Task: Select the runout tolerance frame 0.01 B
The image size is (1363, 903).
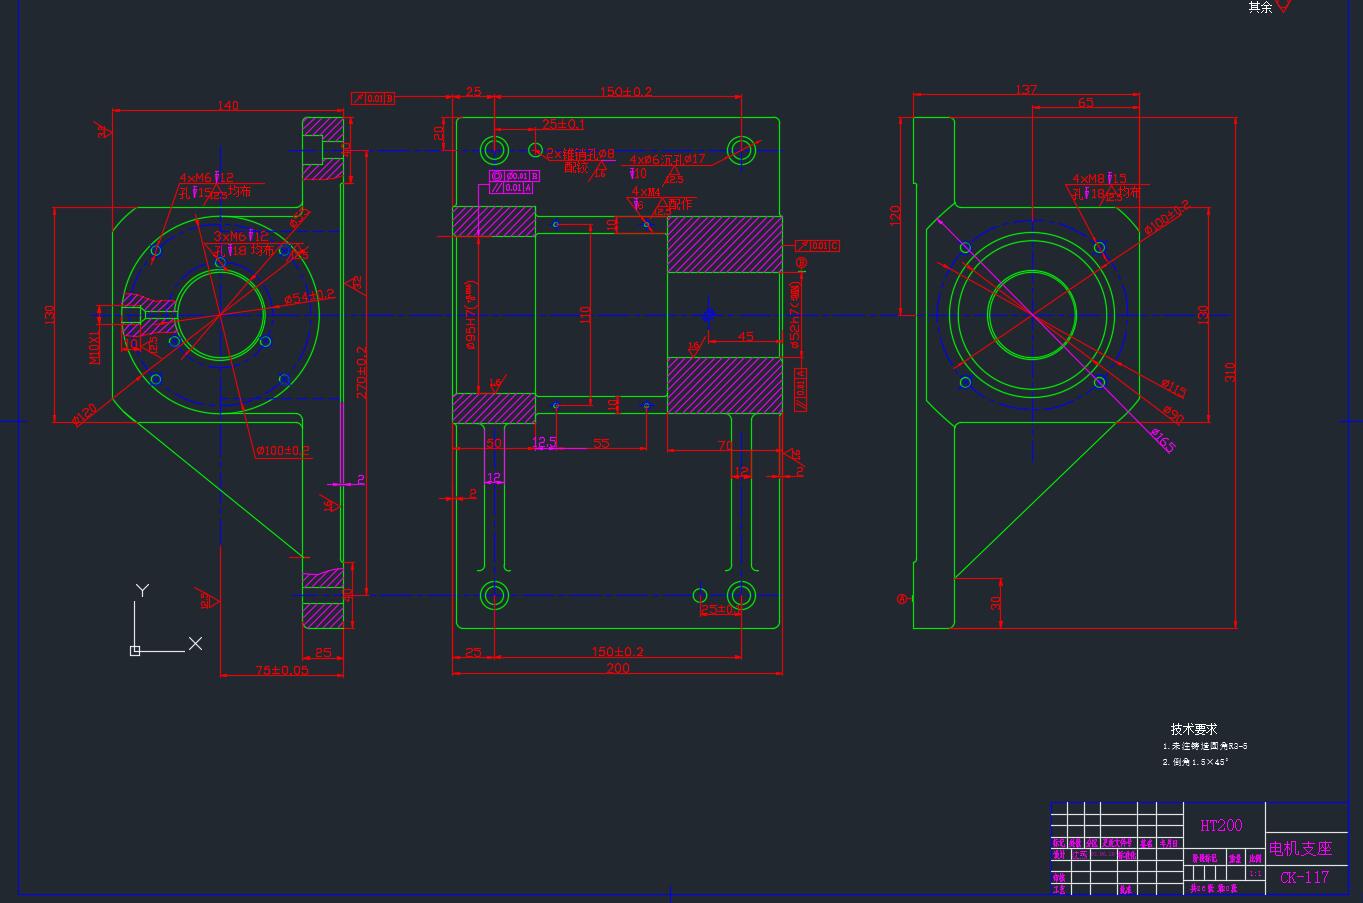Action: pyautogui.click(x=373, y=98)
